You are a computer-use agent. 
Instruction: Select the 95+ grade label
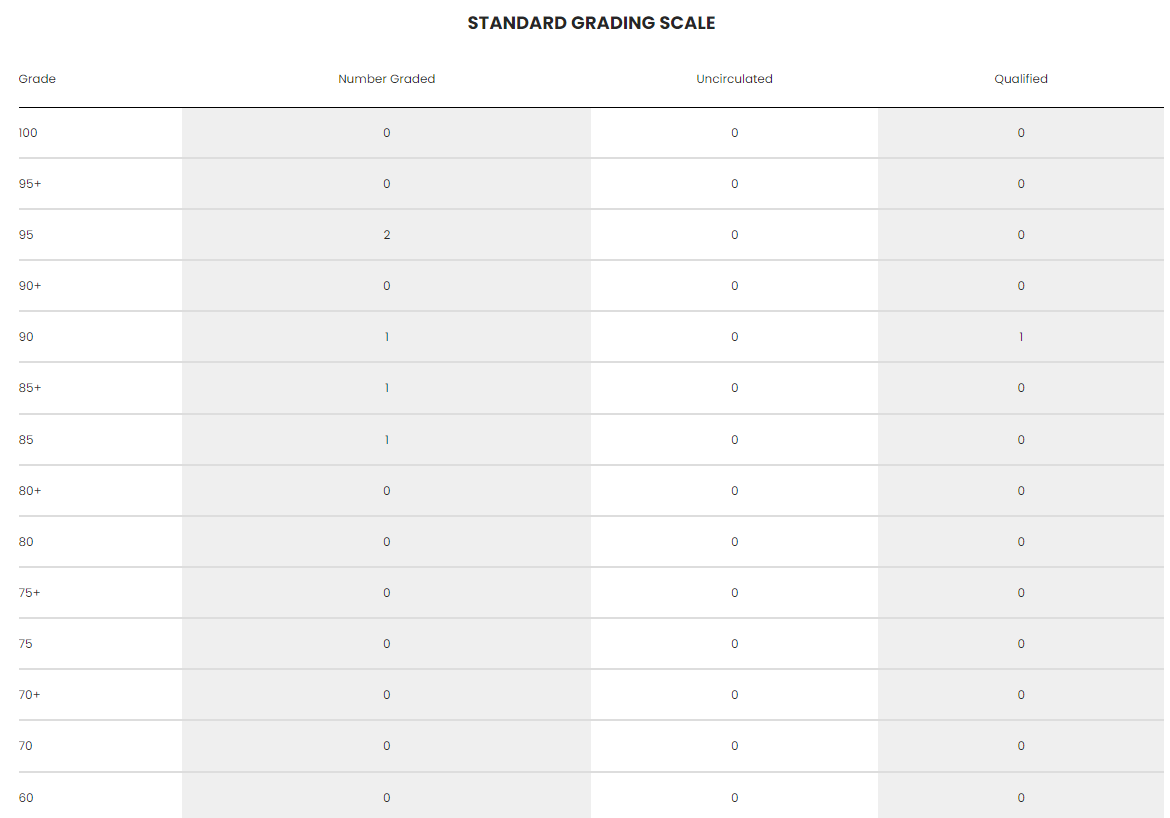30,184
